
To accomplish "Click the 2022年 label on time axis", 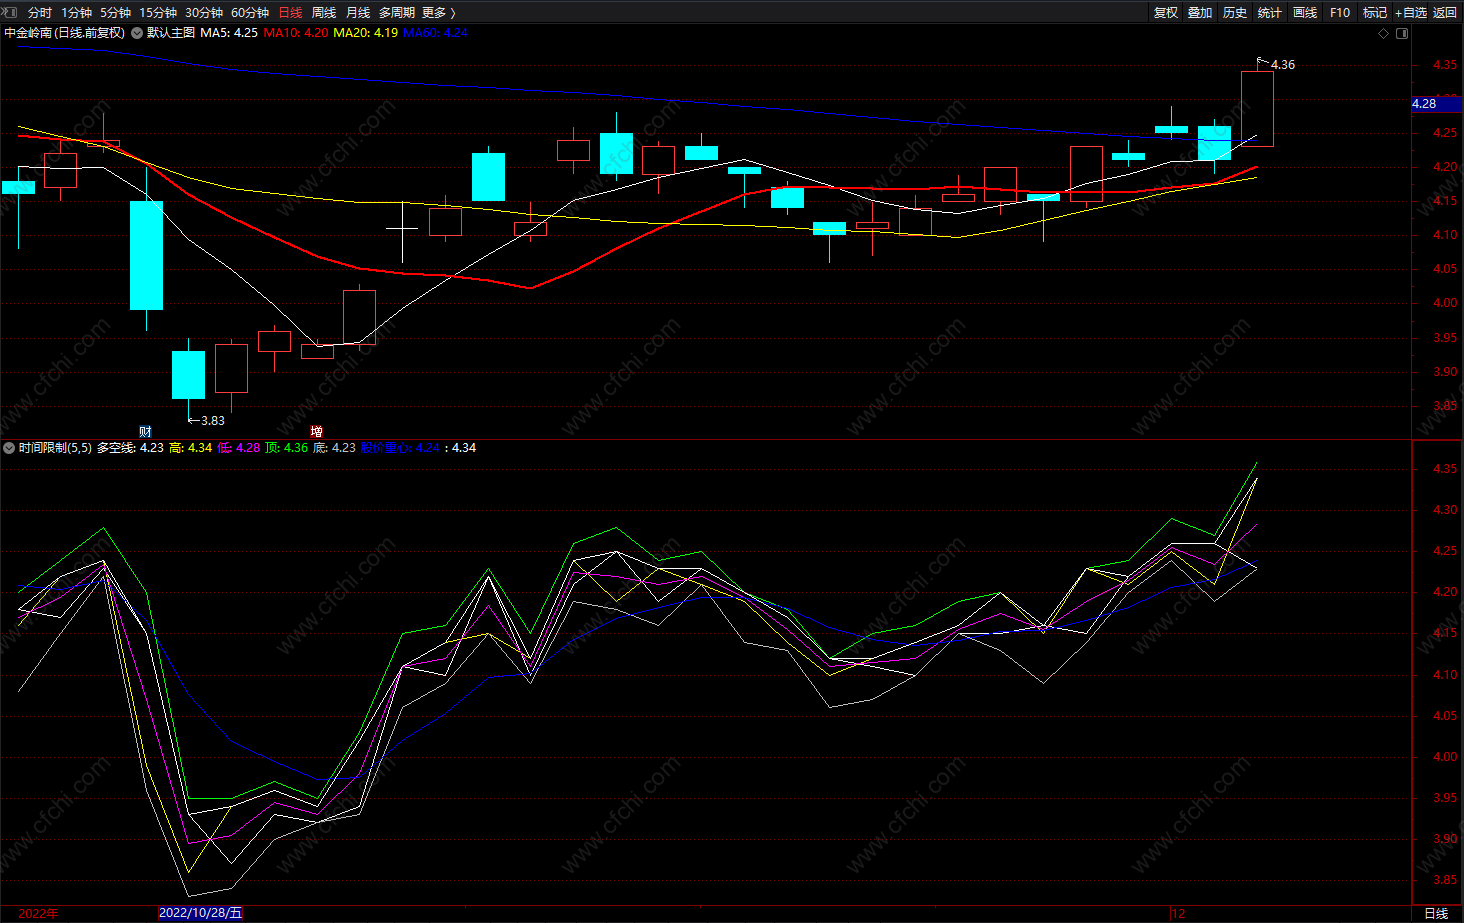I will [x=39, y=914].
